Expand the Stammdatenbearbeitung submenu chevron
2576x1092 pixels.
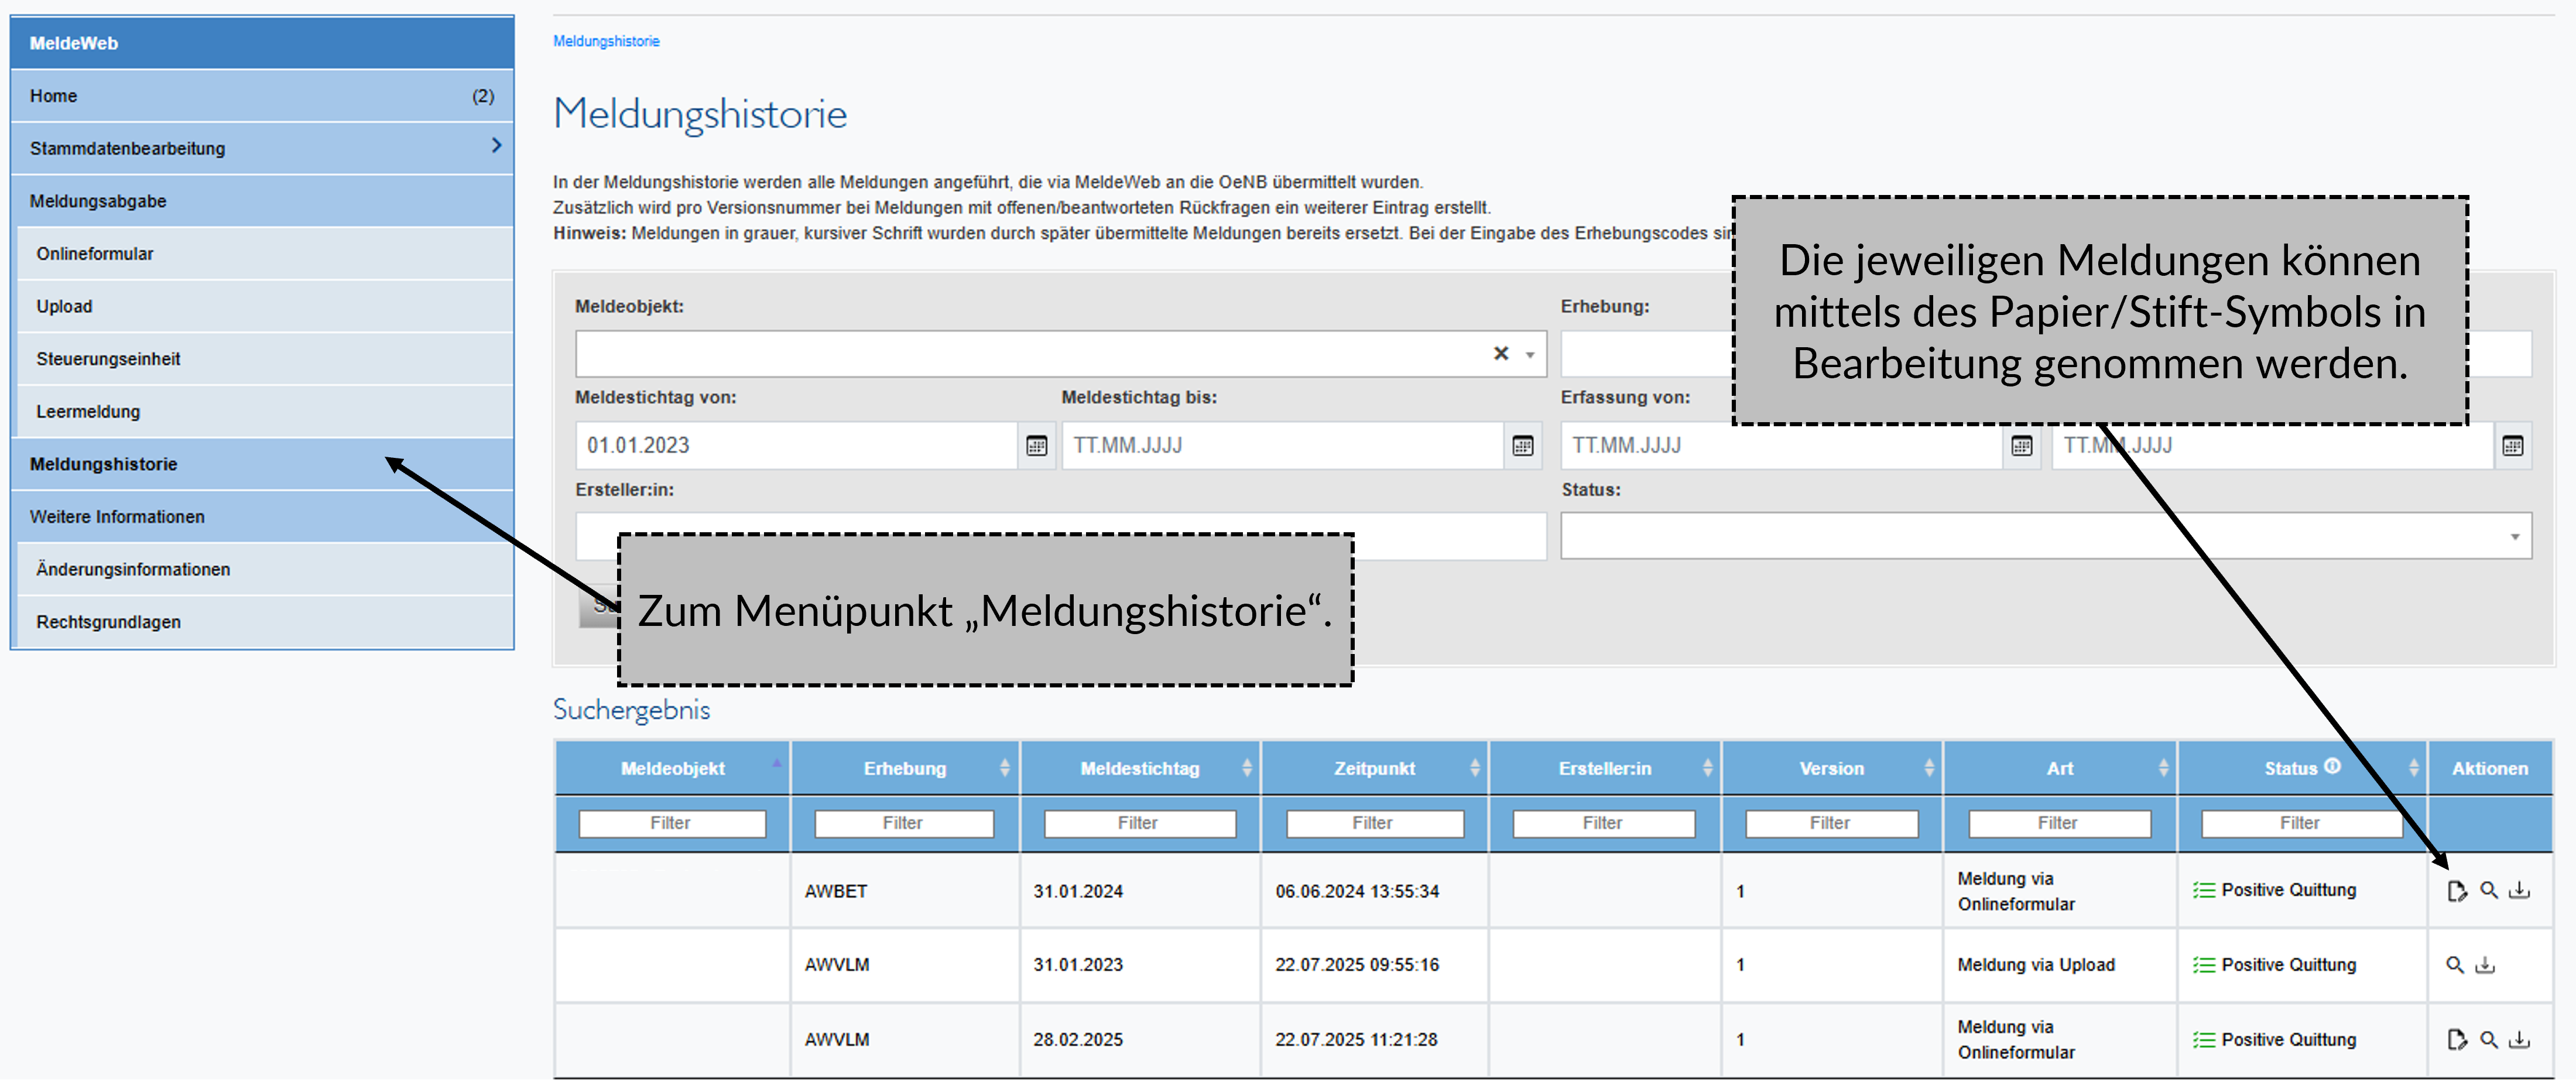496,146
